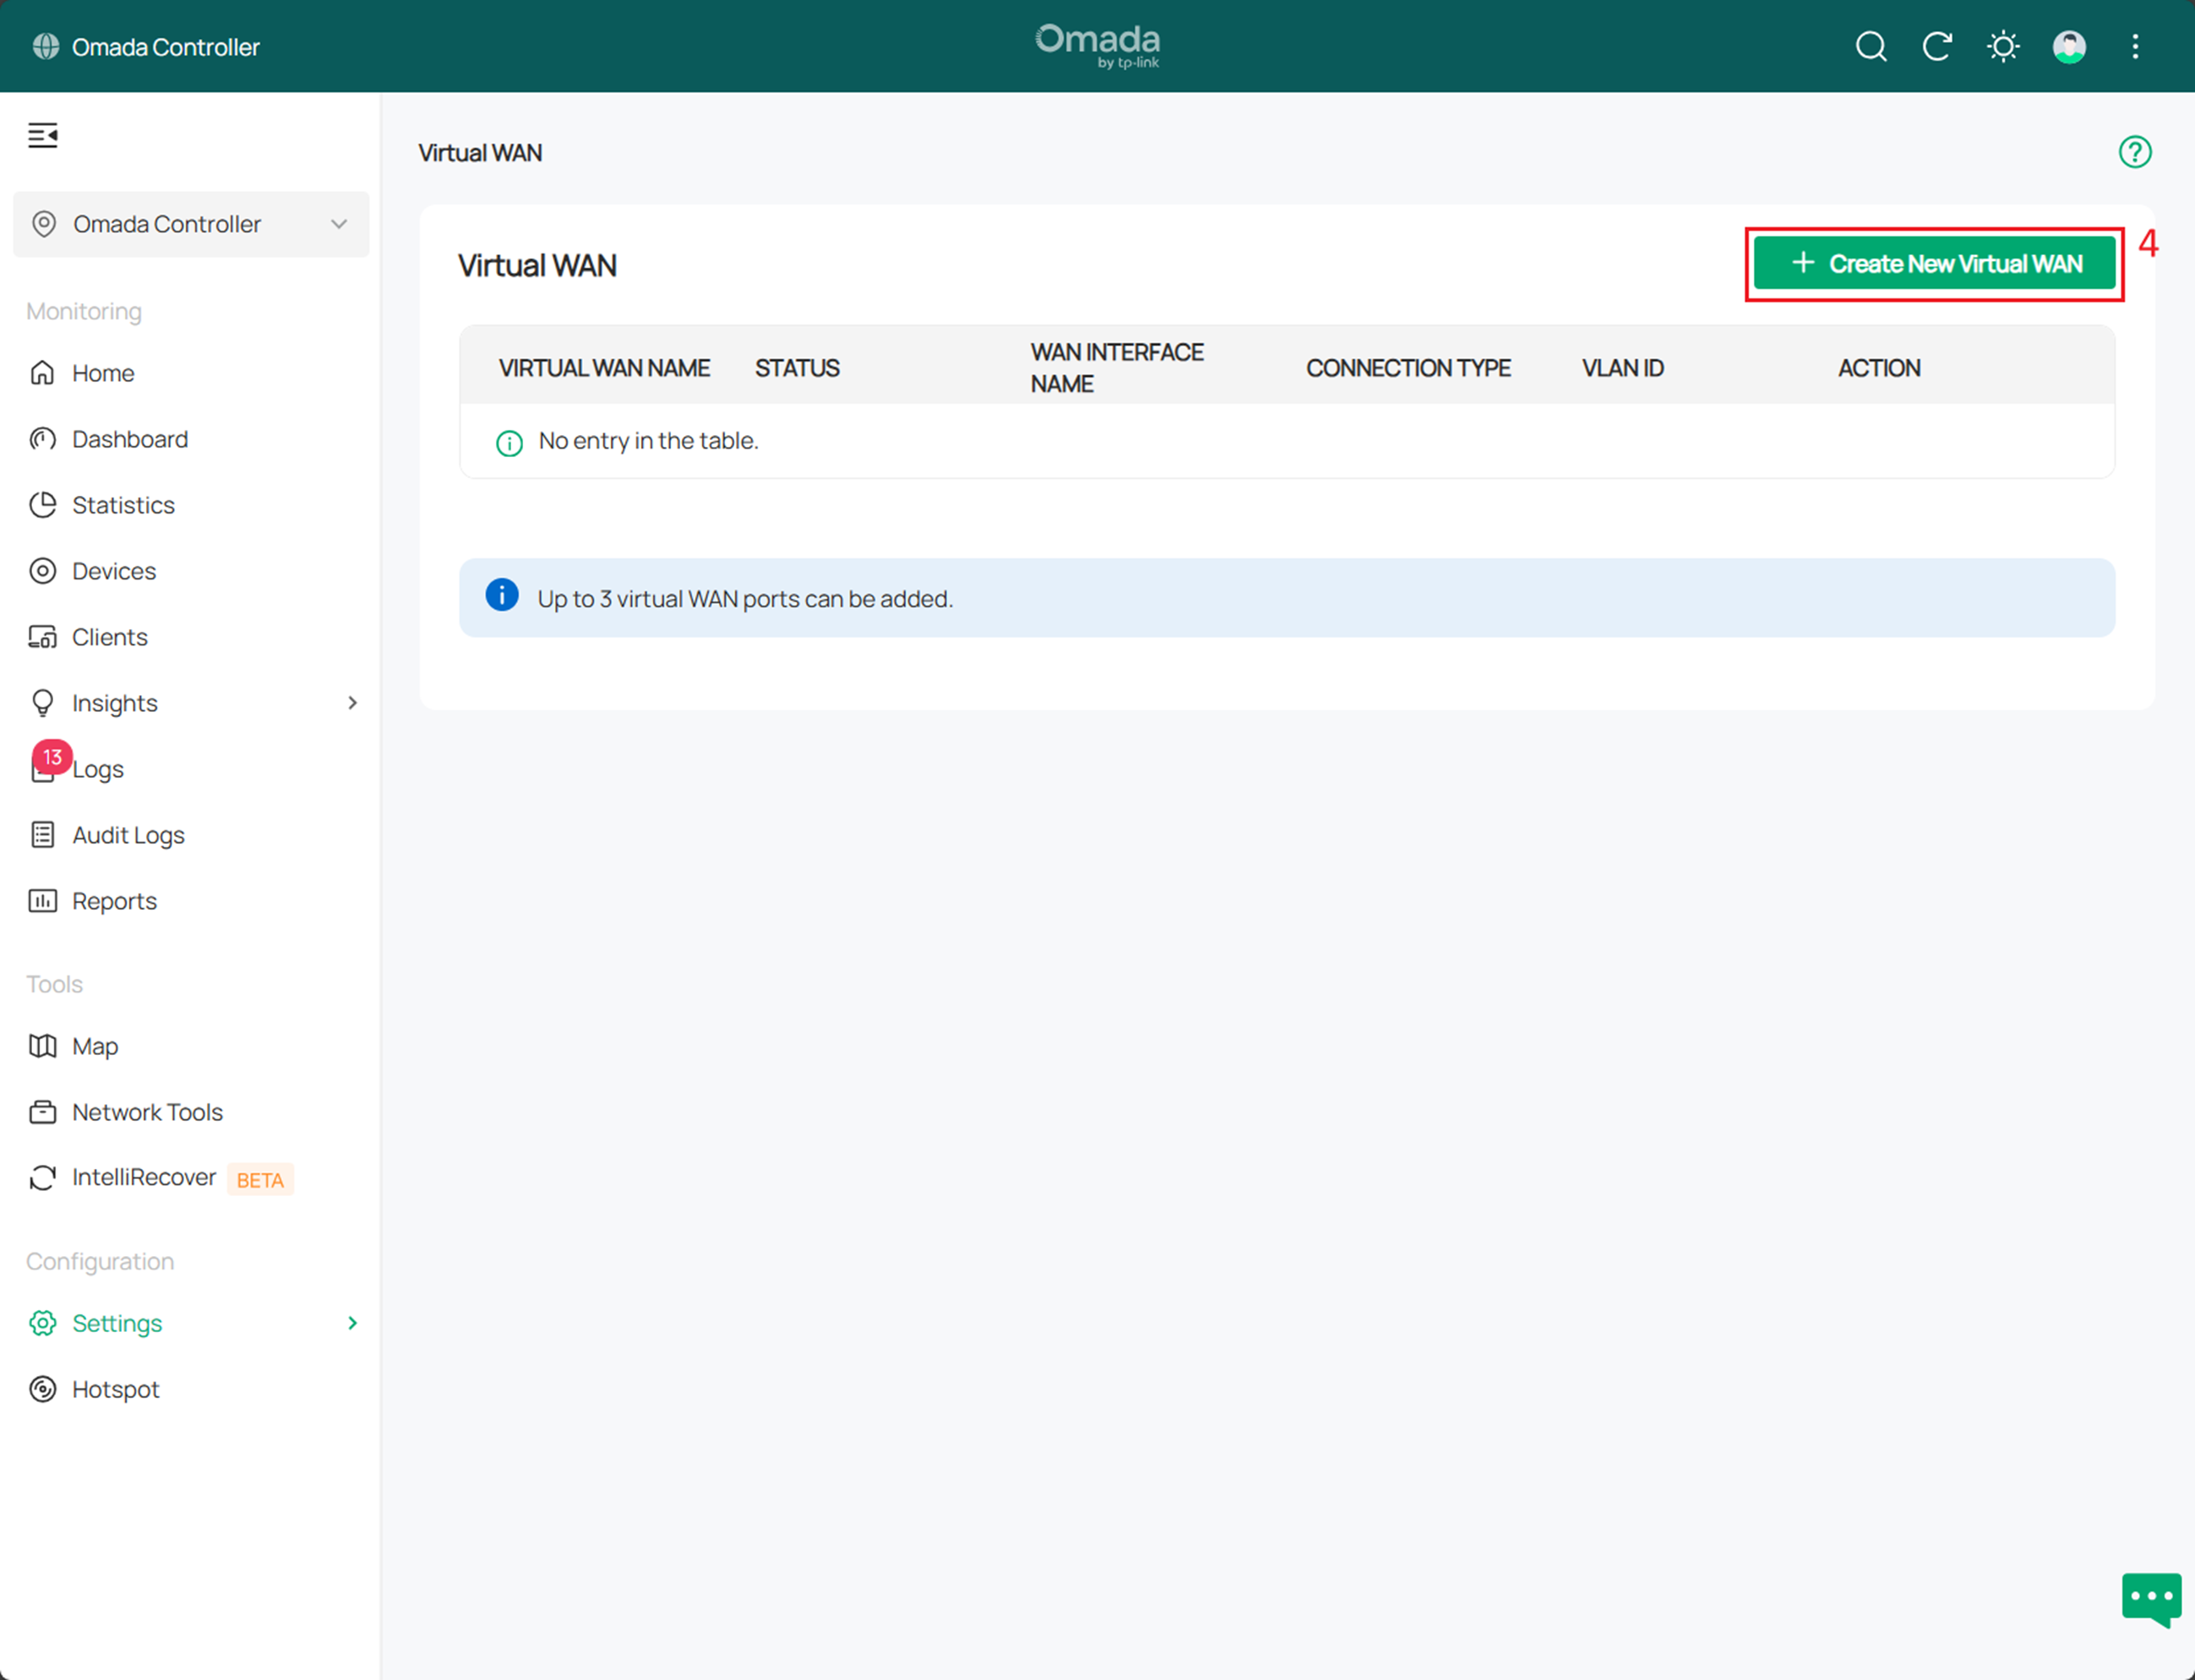Click Create New Virtual WAN button
Viewport: 2195px width, 1680px height.
pos(1934,263)
